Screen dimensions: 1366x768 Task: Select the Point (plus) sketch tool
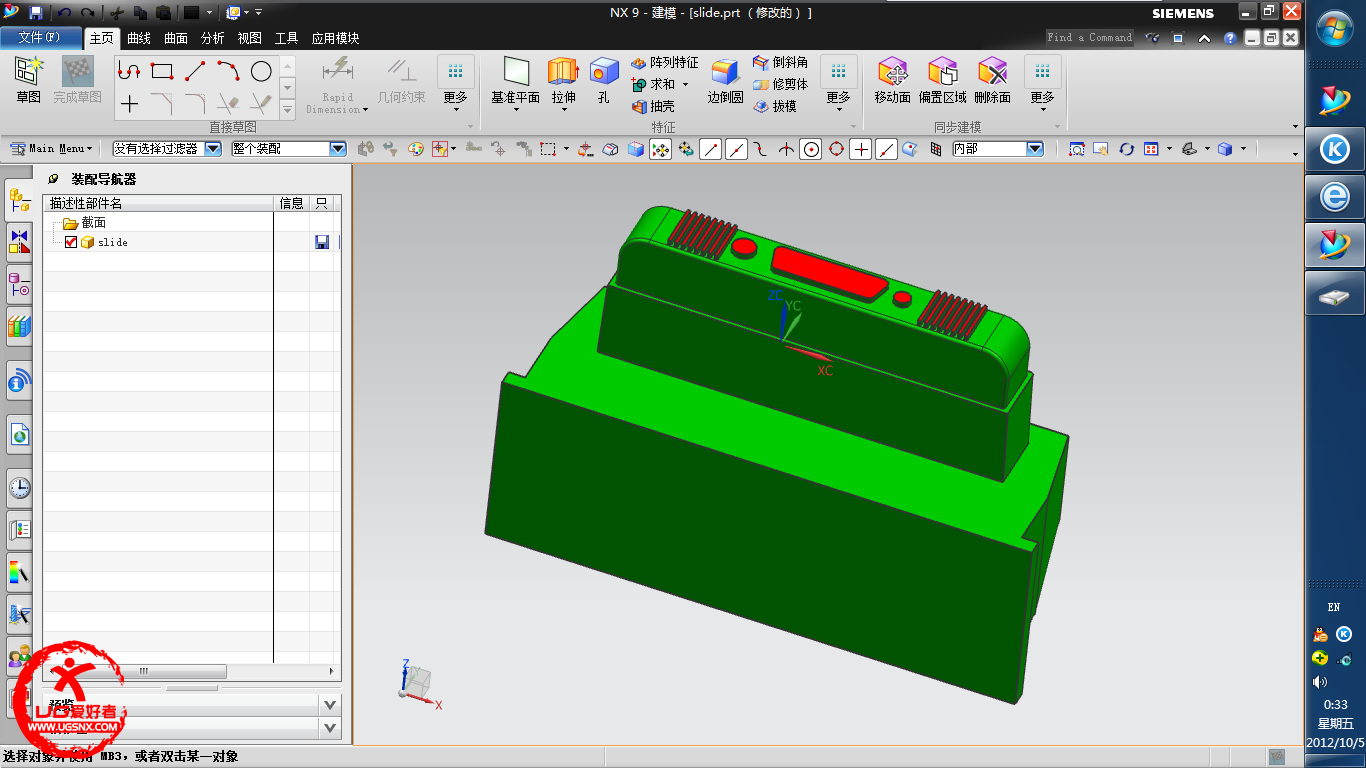[x=129, y=103]
